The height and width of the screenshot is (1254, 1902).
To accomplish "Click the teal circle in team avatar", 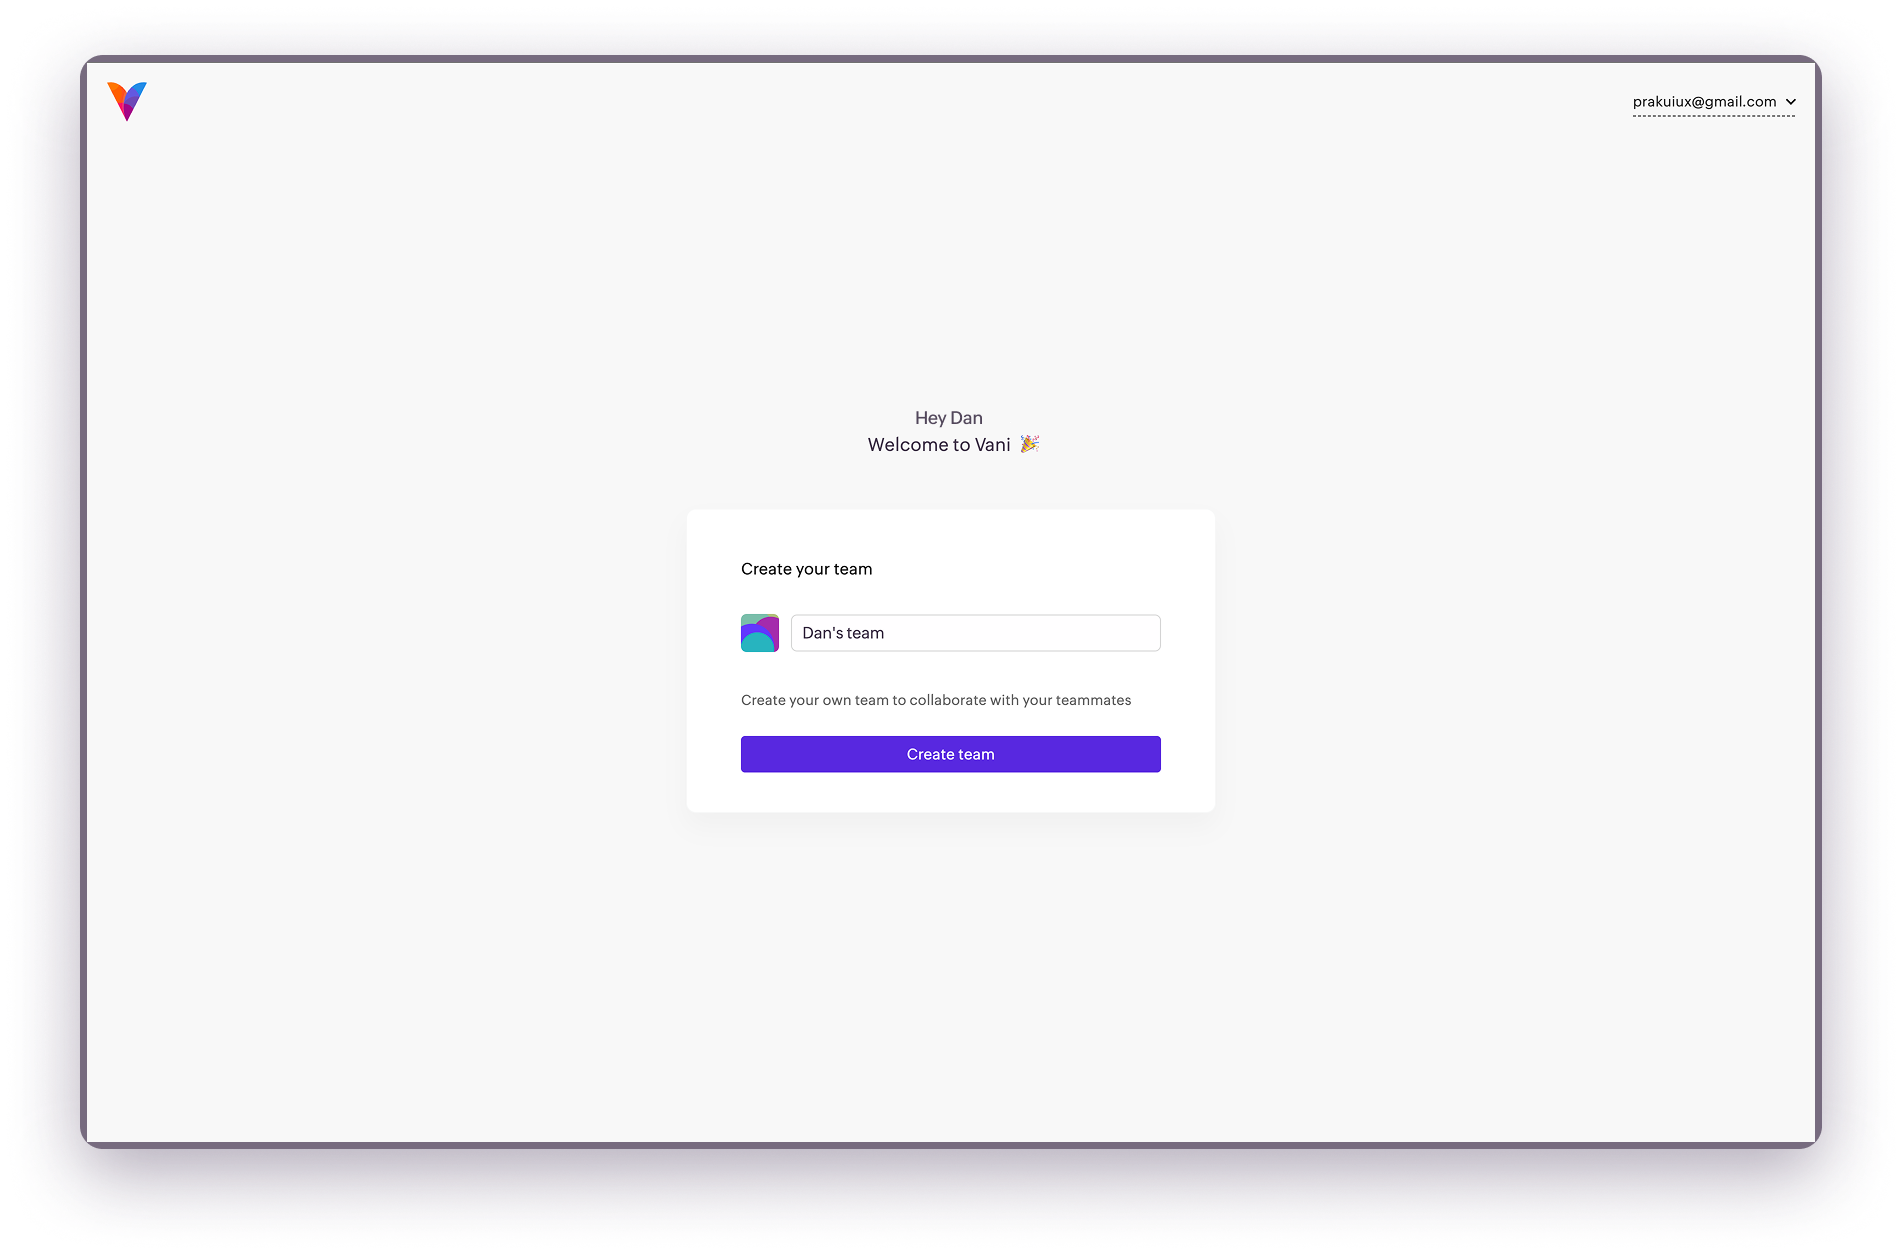I will click(x=757, y=643).
